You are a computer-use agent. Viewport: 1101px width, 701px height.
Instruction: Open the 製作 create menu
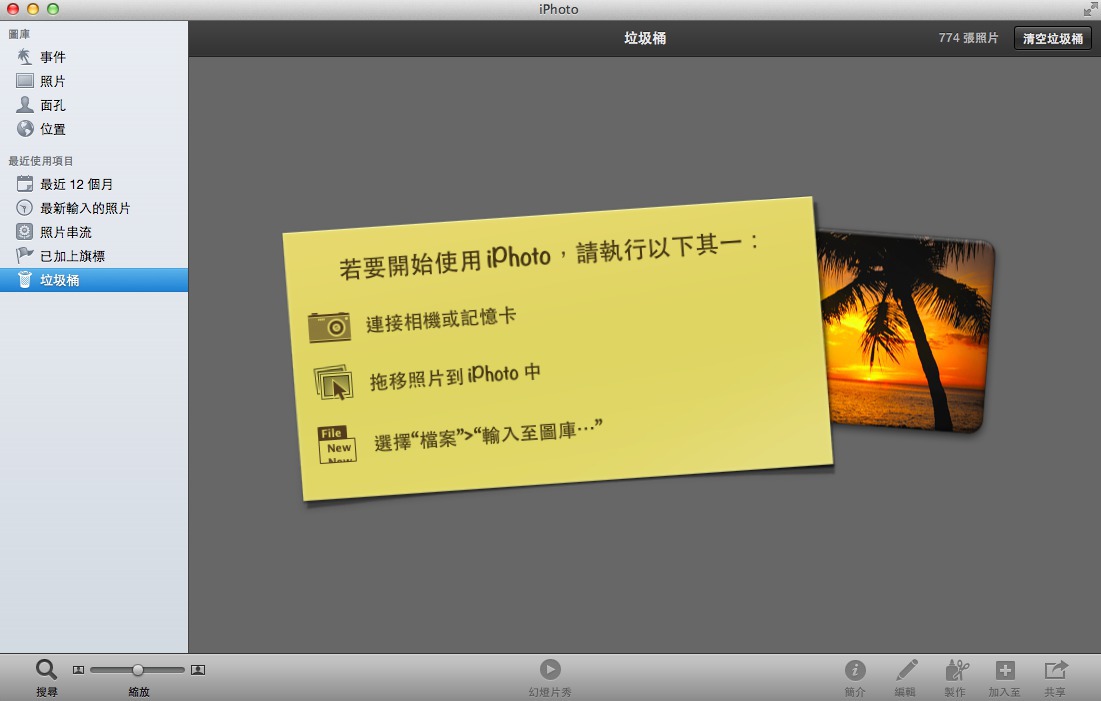[x=956, y=669]
